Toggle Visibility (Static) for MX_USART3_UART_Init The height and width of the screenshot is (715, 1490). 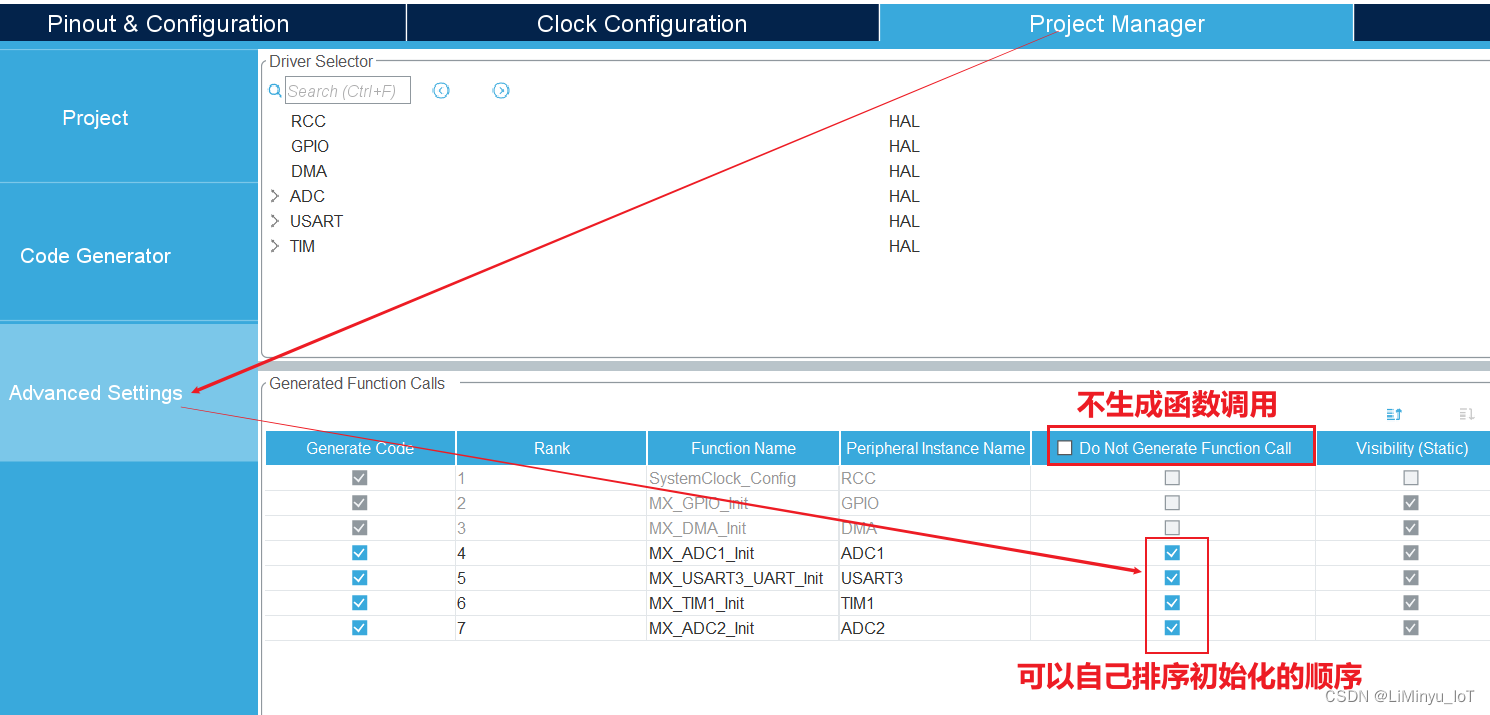point(1410,577)
